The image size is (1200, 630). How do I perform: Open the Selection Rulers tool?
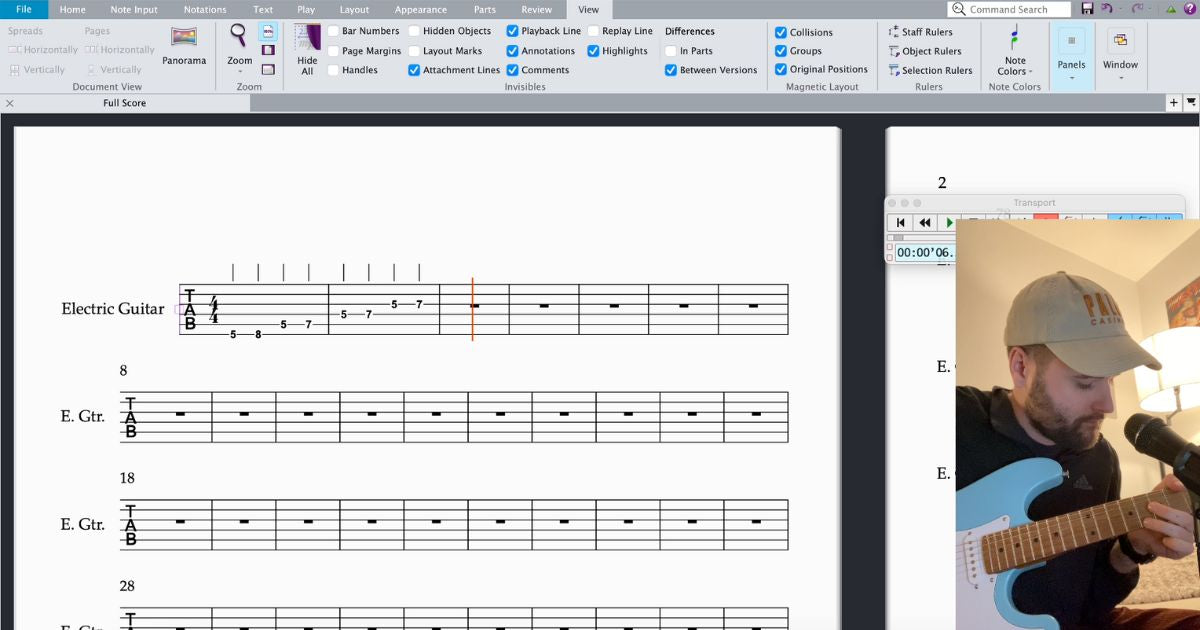pyautogui.click(x=929, y=70)
